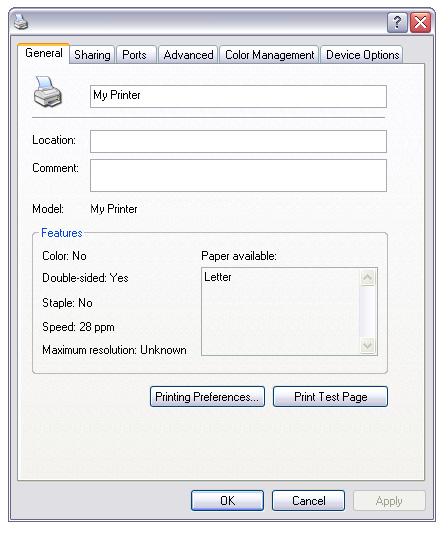Click the question mark help button
This screenshot has width=448, height=537.
point(397,23)
